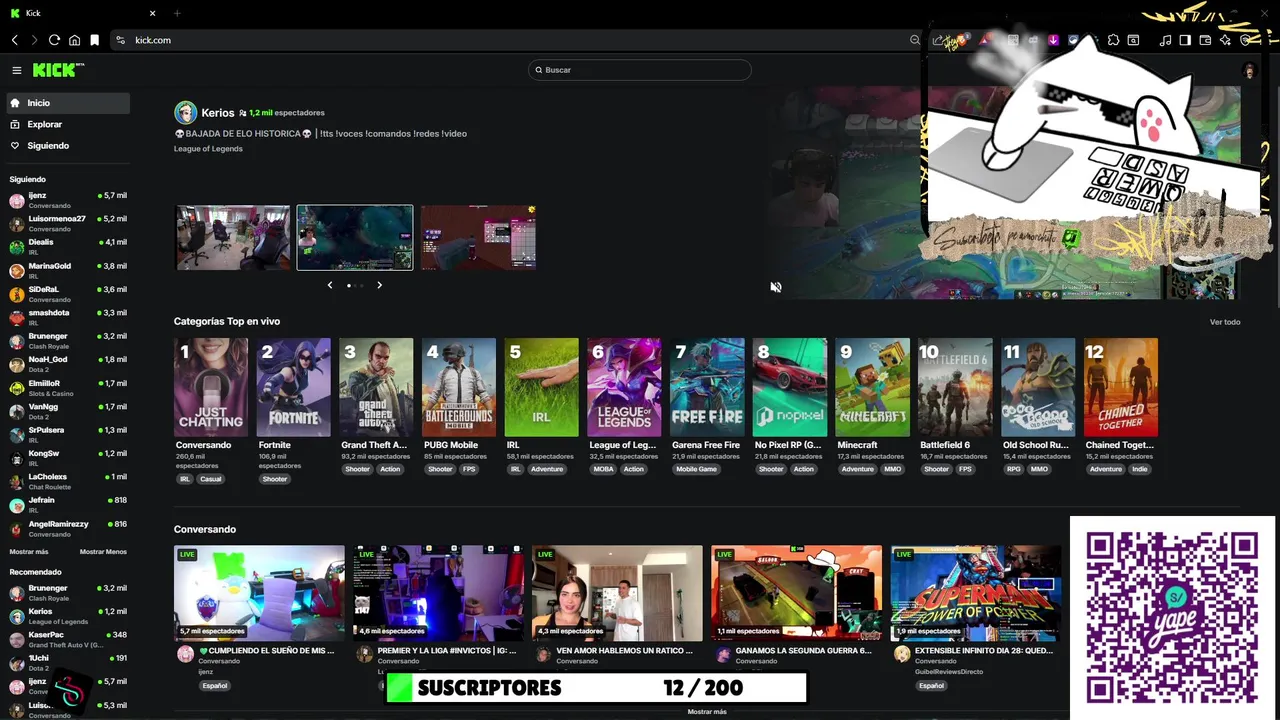Open SiDeRaL channel in sidebar
1280x720 pixels.
pyautogui.click(x=68, y=294)
